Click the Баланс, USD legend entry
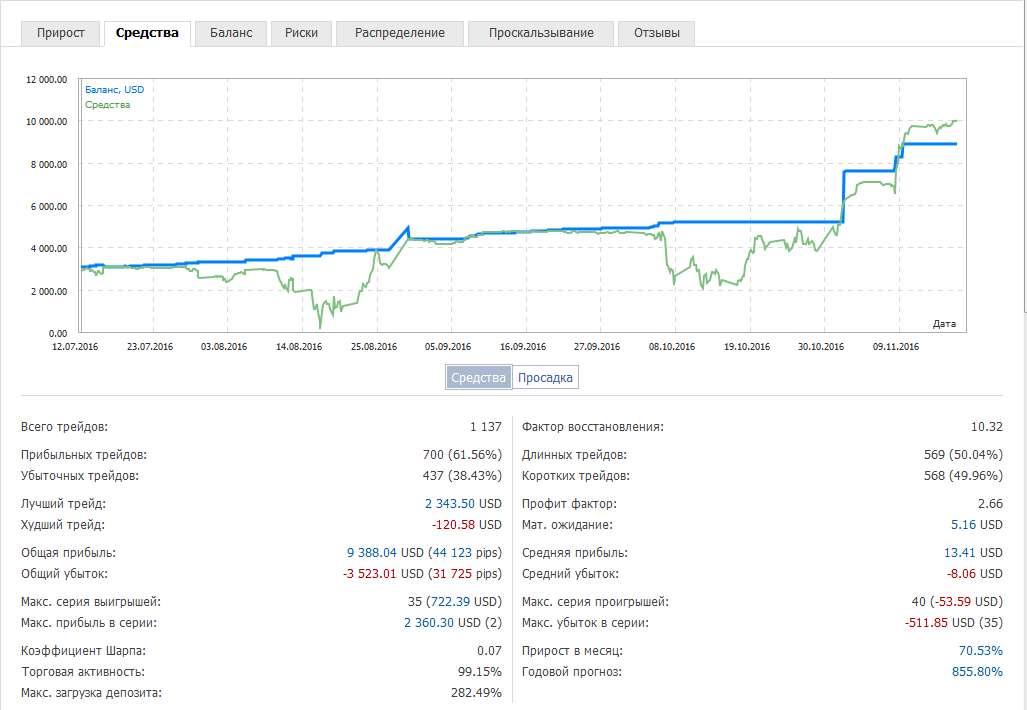This screenshot has width=1027, height=710. 115,90
